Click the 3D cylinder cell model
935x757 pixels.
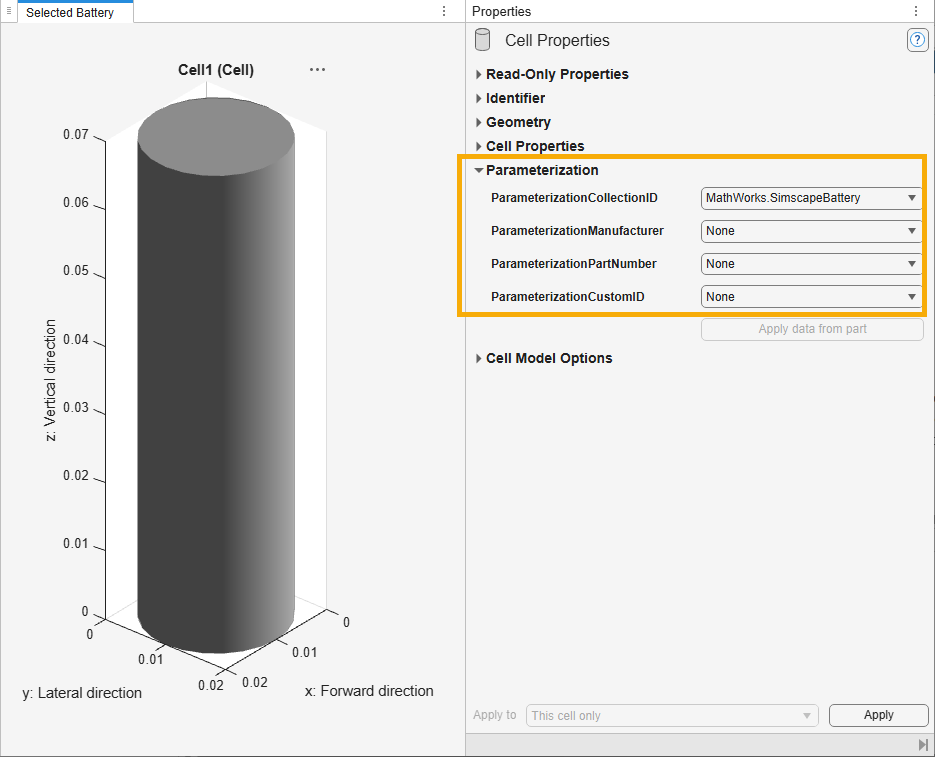[x=216, y=375]
